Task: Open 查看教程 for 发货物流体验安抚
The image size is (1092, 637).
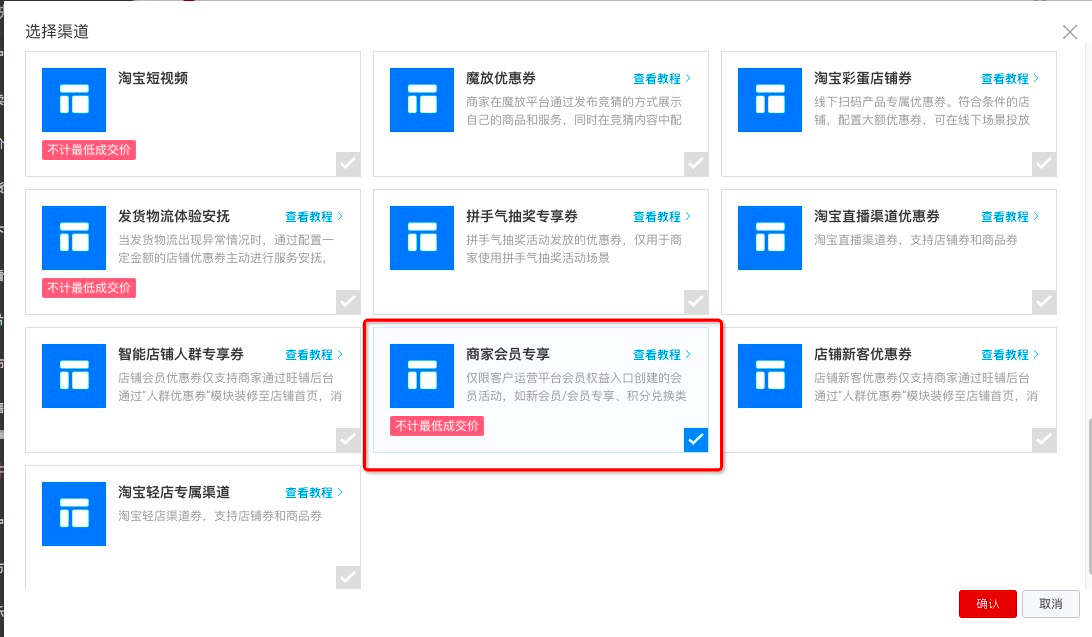Action: click(314, 217)
